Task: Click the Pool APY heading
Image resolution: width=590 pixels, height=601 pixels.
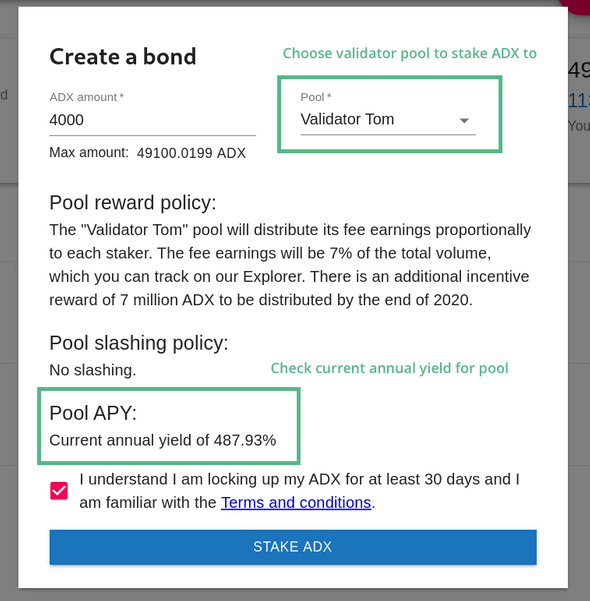Action: point(93,413)
